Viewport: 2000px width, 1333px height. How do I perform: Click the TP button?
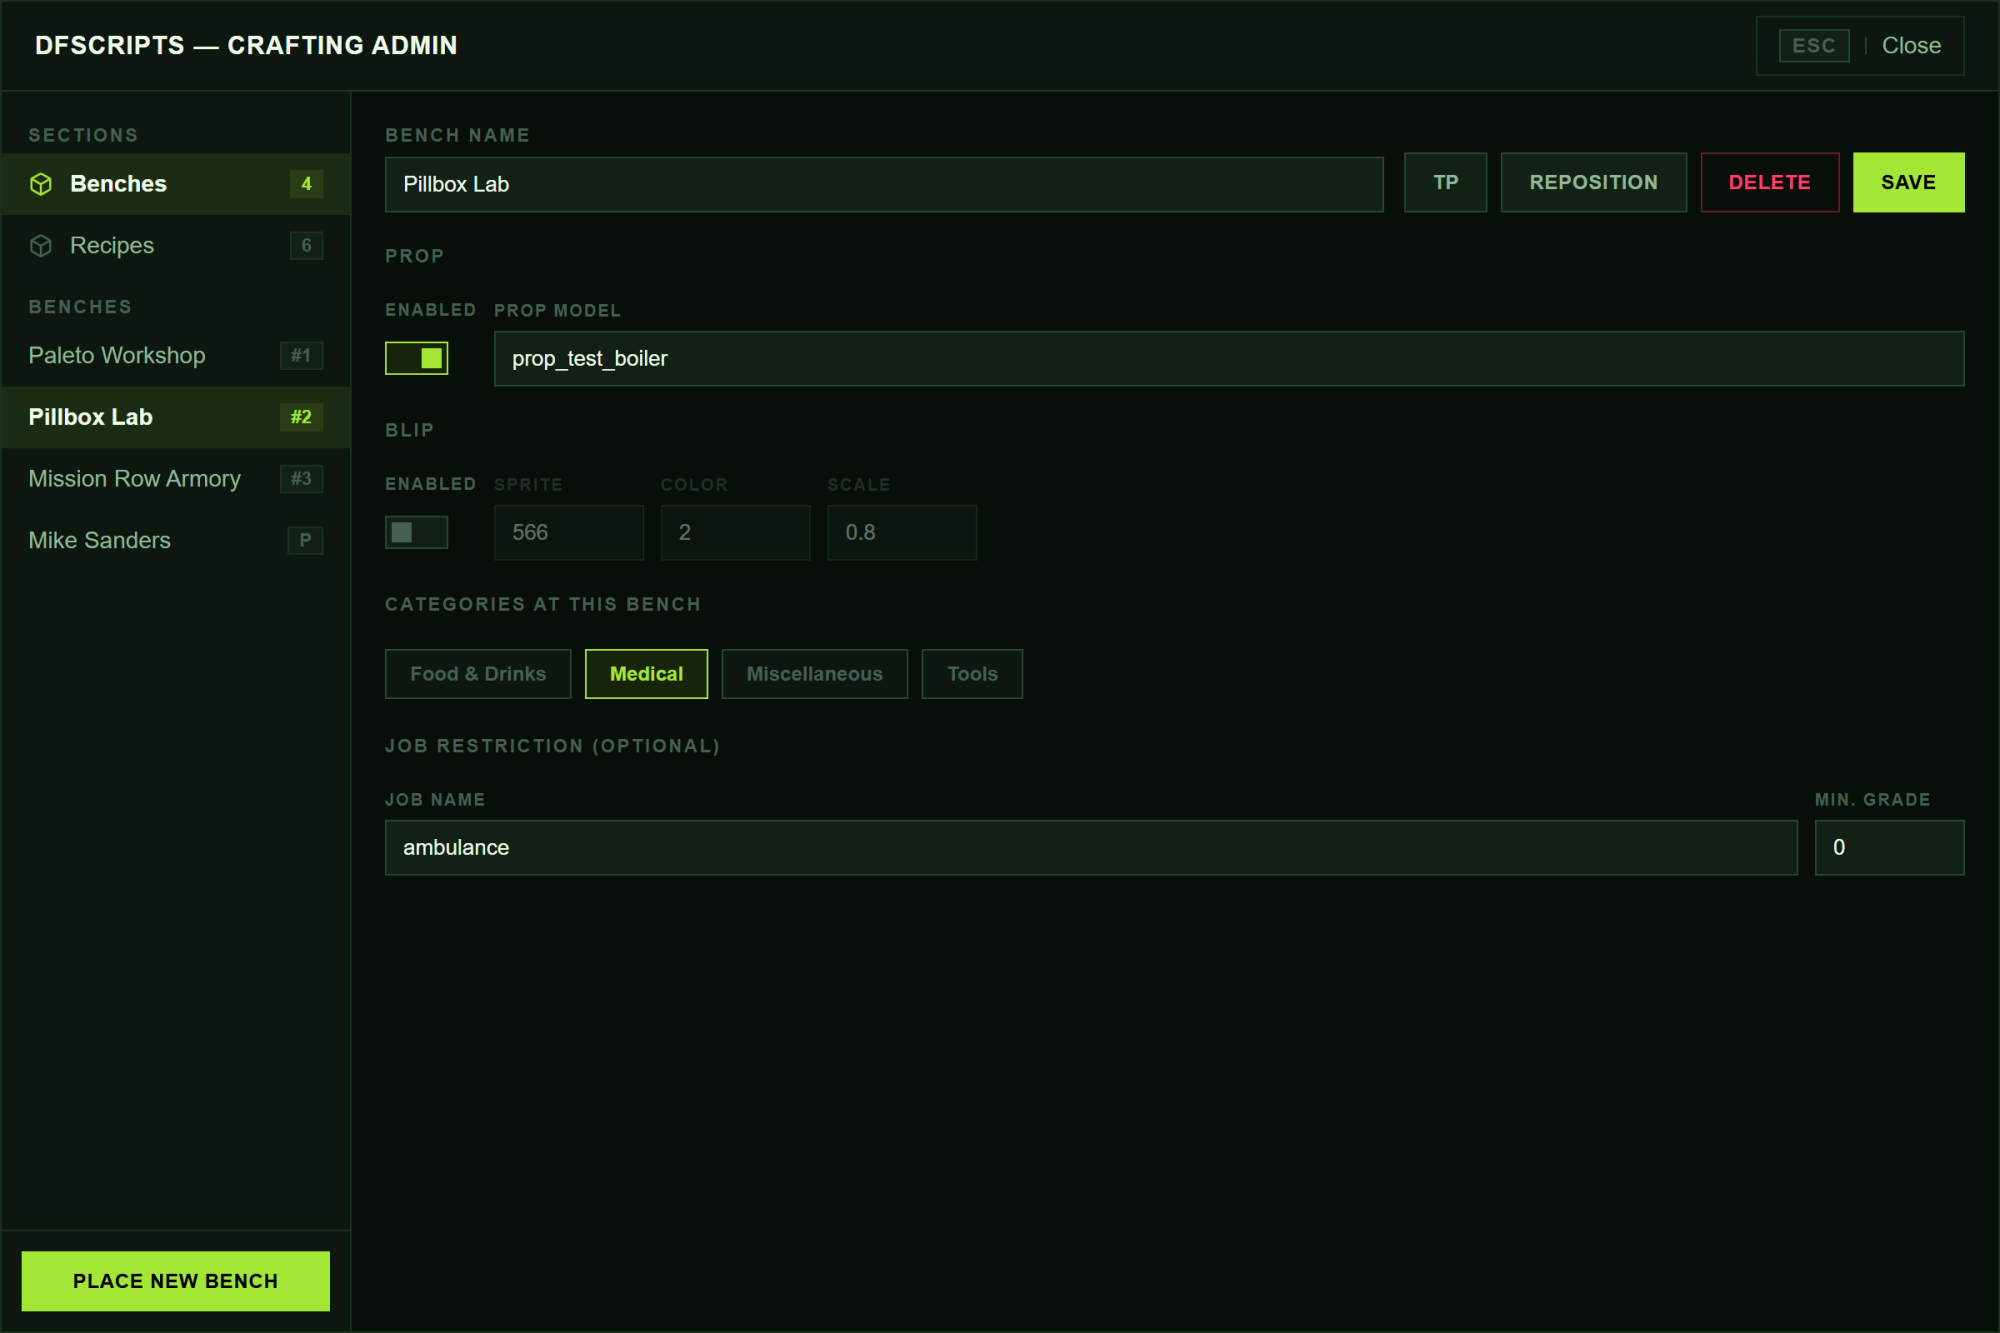pyautogui.click(x=1445, y=182)
